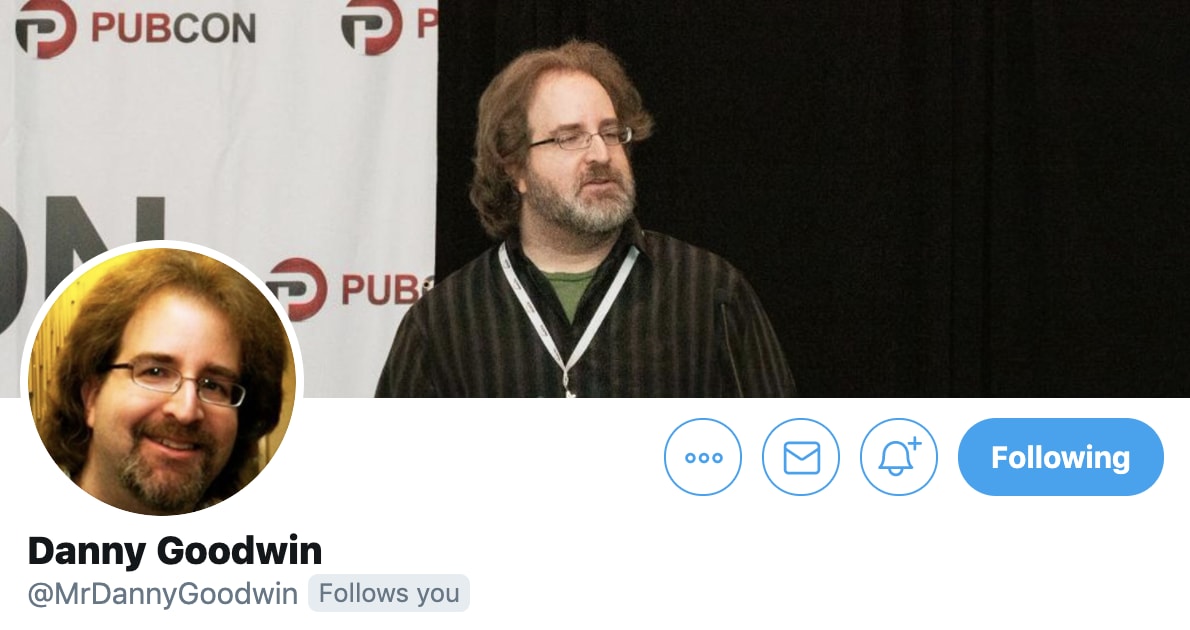Click the Danny Goodwin display name
The image size is (1190, 630).
[175, 551]
